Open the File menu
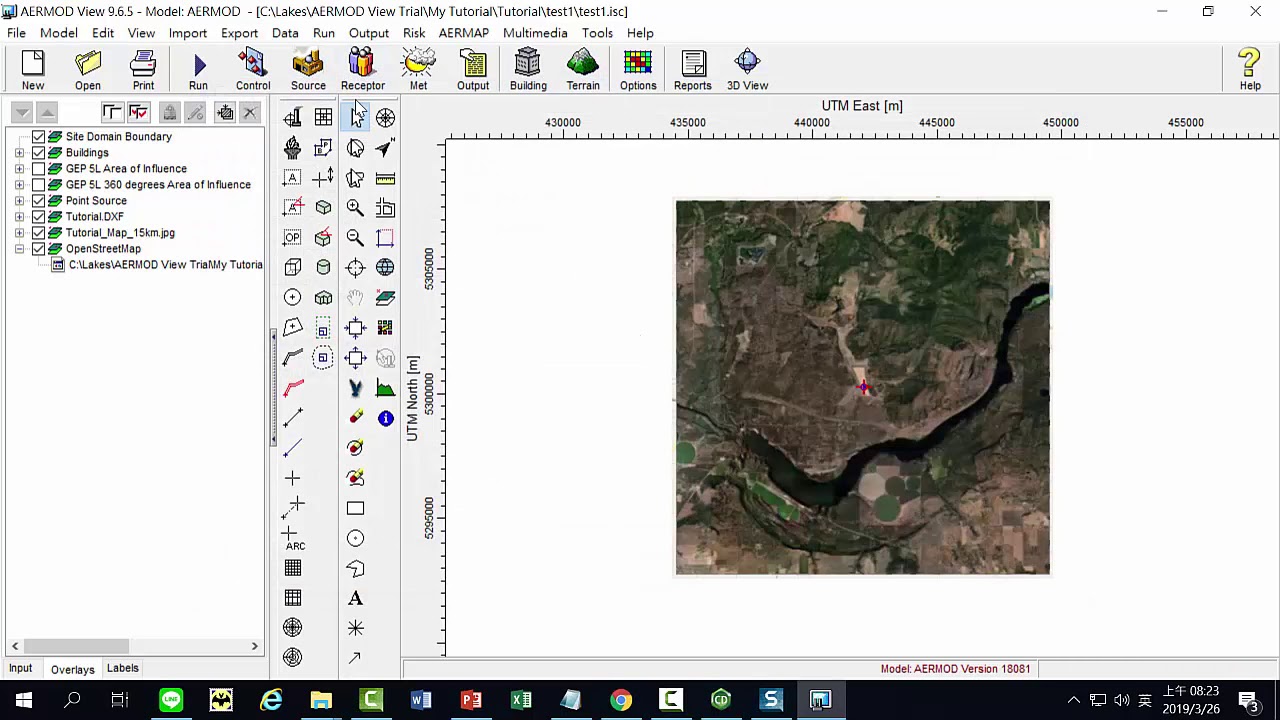Viewport: 1280px width, 720px height. pos(16,33)
